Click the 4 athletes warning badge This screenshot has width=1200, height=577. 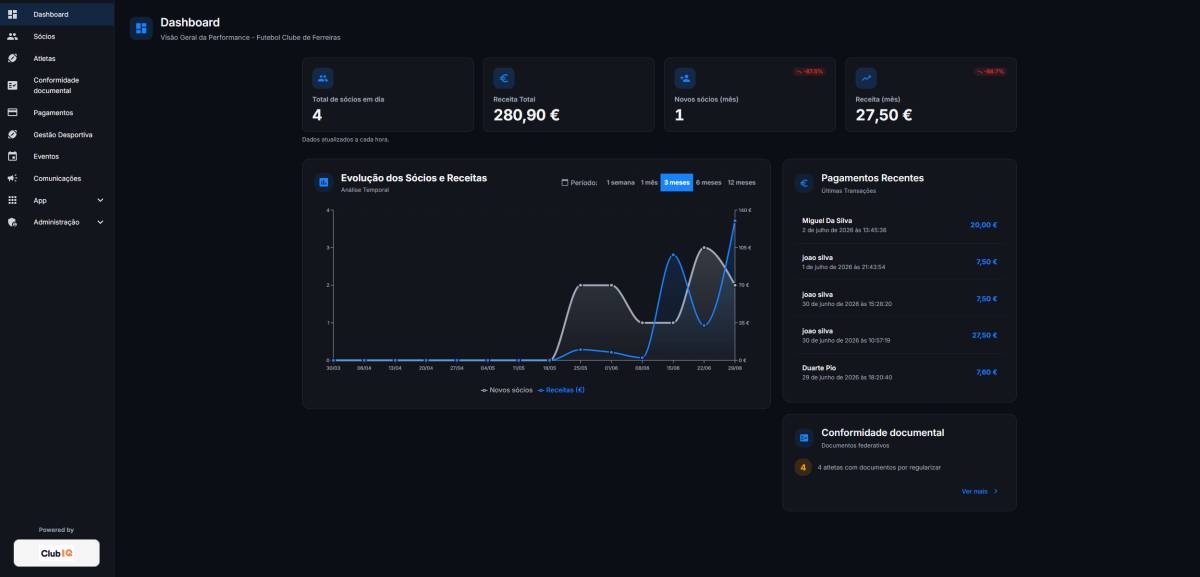[803, 467]
